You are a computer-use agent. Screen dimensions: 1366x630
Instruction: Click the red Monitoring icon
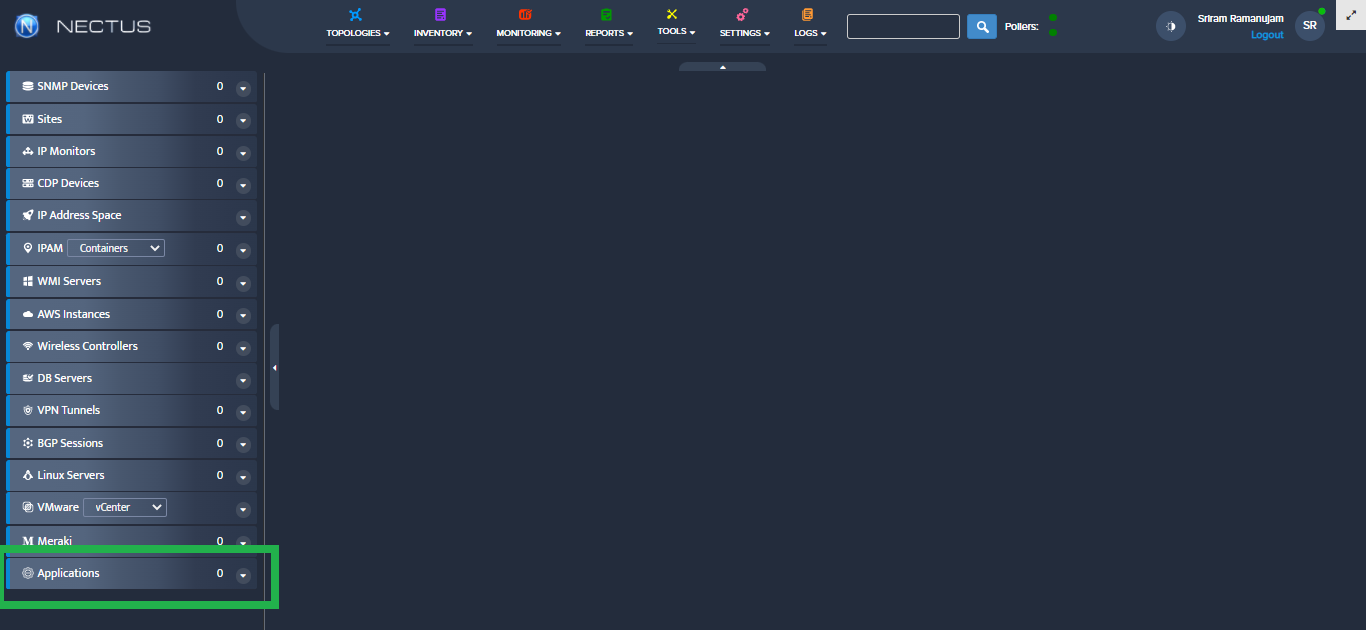tap(526, 14)
